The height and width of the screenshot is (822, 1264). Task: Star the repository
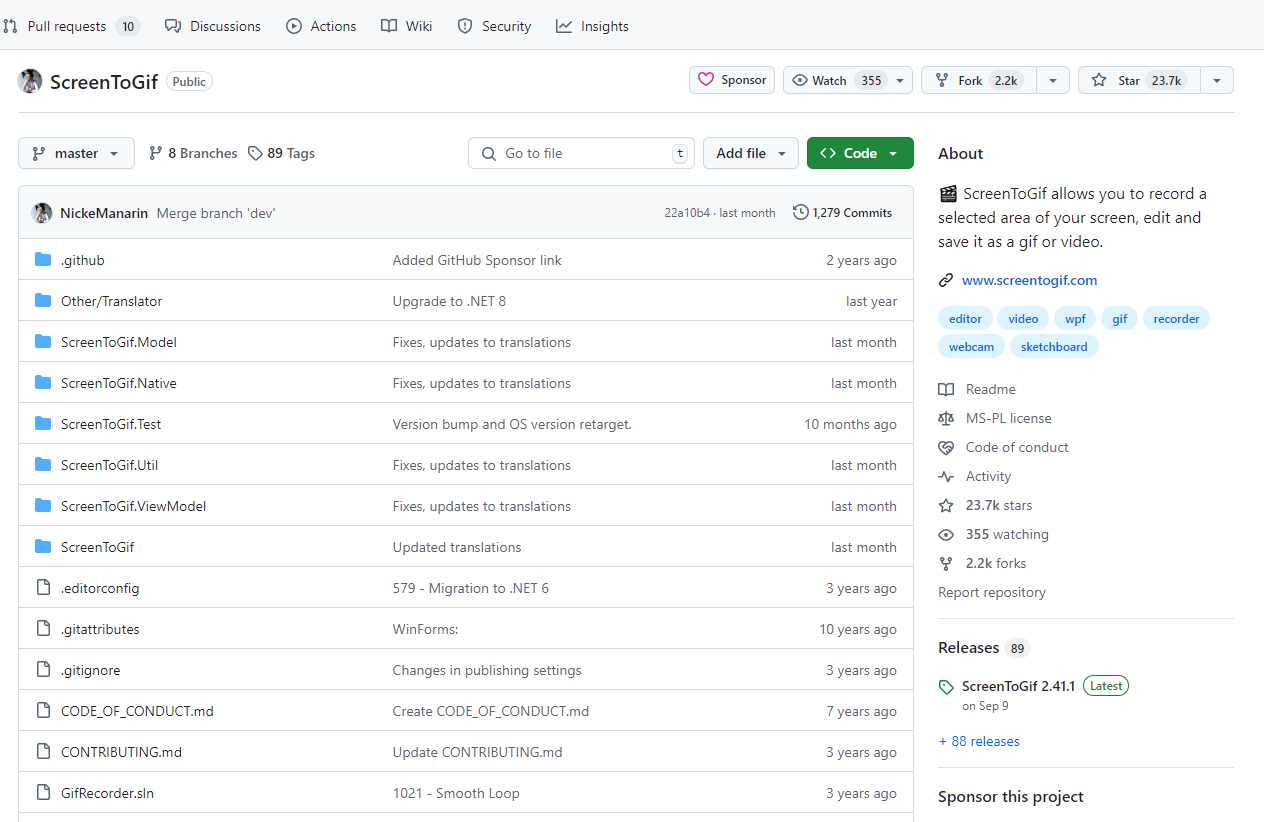click(x=1138, y=80)
